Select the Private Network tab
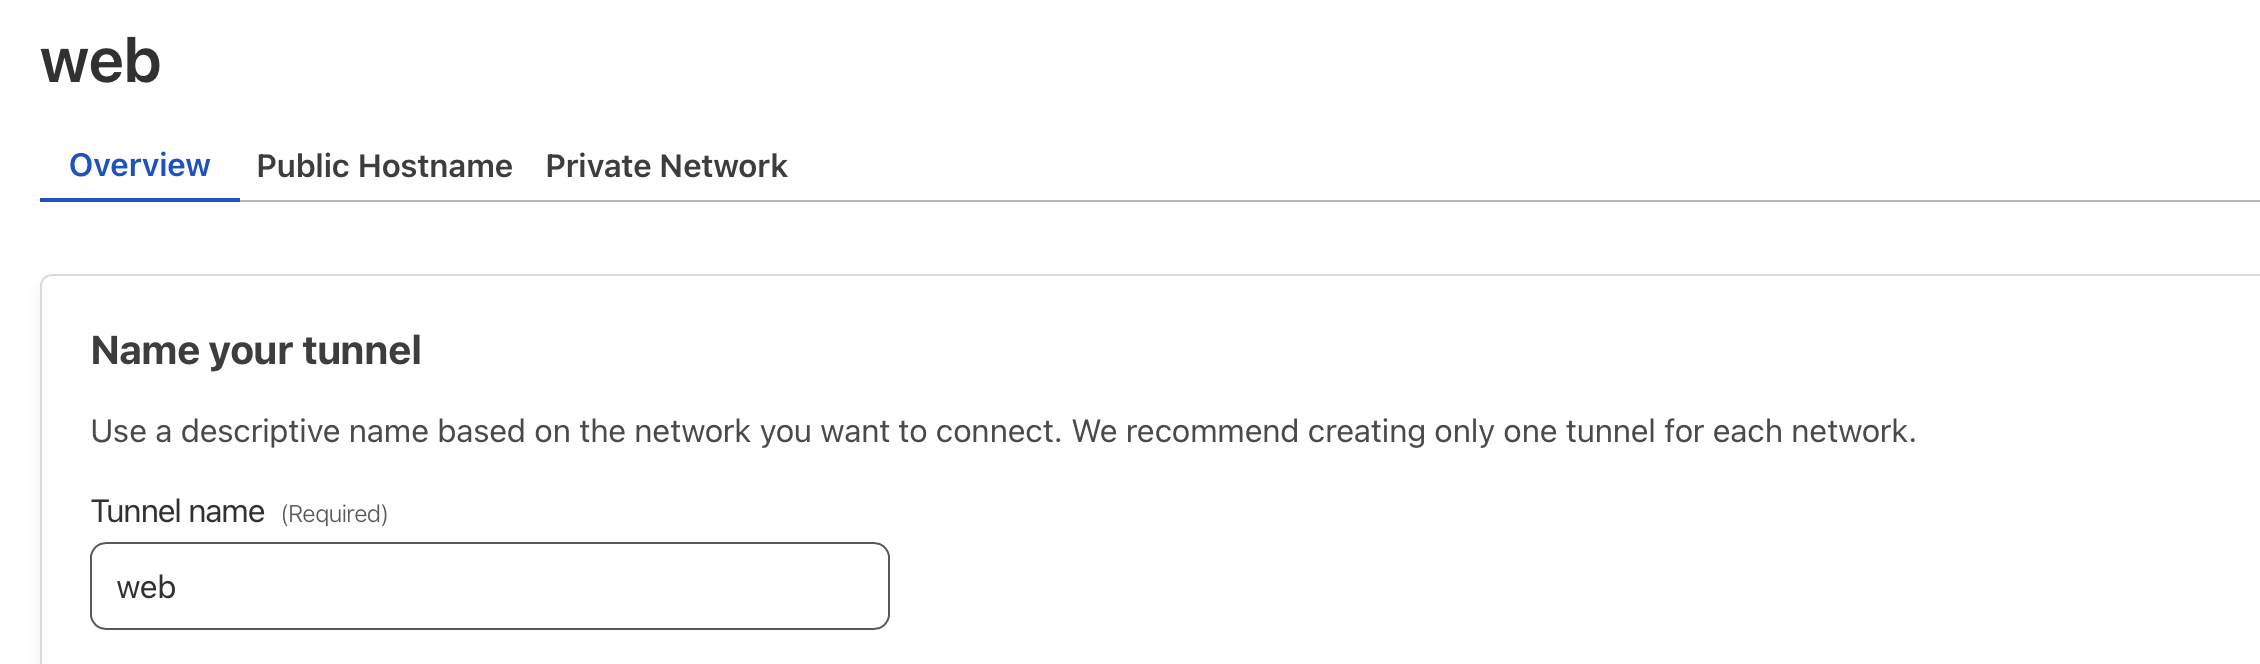The width and height of the screenshot is (2260, 664). click(666, 166)
